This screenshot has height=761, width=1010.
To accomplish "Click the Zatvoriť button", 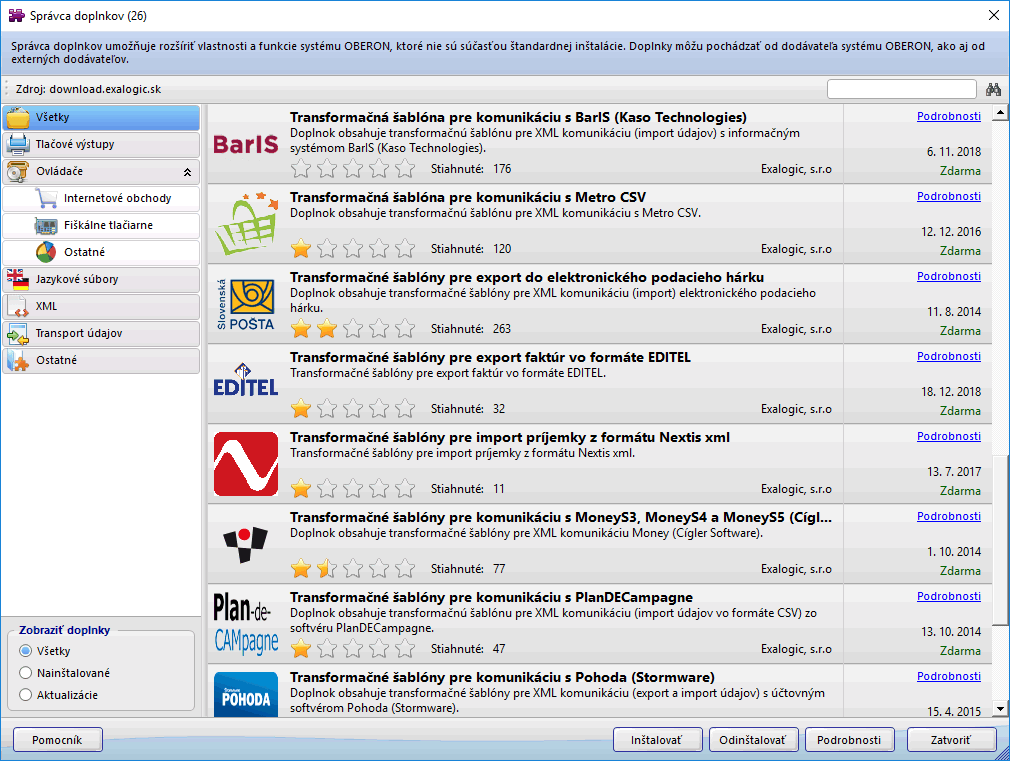I will pyautogui.click(x=951, y=740).
